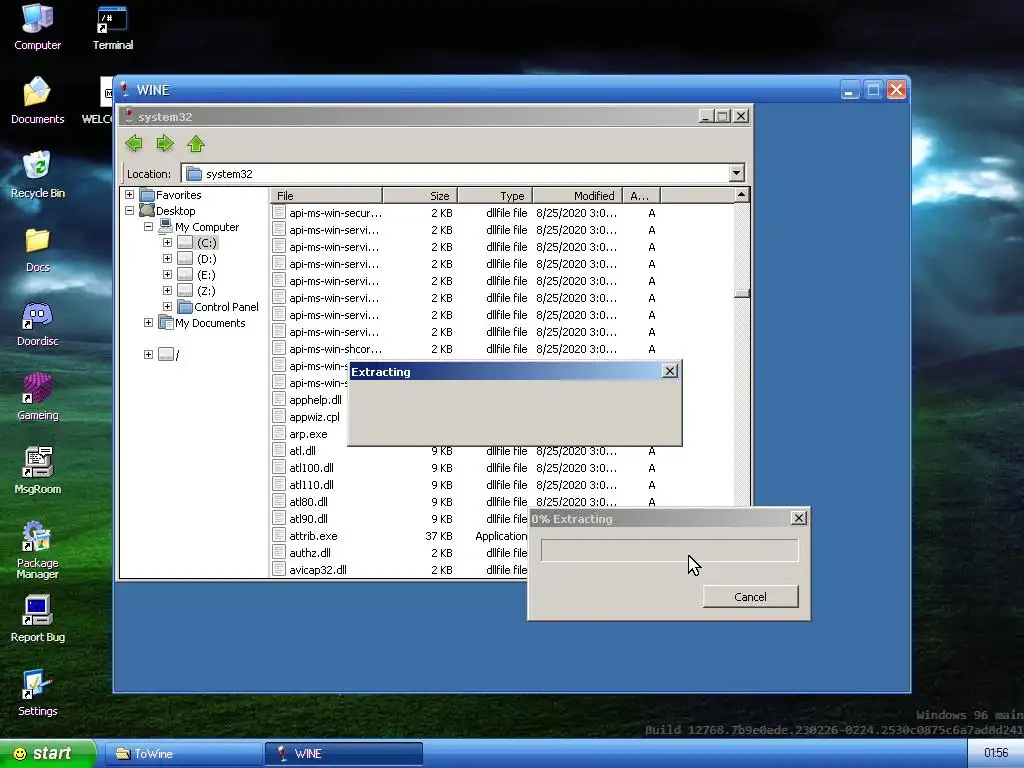Click the A… attributes column header
The width and height of the screenshot is (1024, 768).
[x=641, y=195]
